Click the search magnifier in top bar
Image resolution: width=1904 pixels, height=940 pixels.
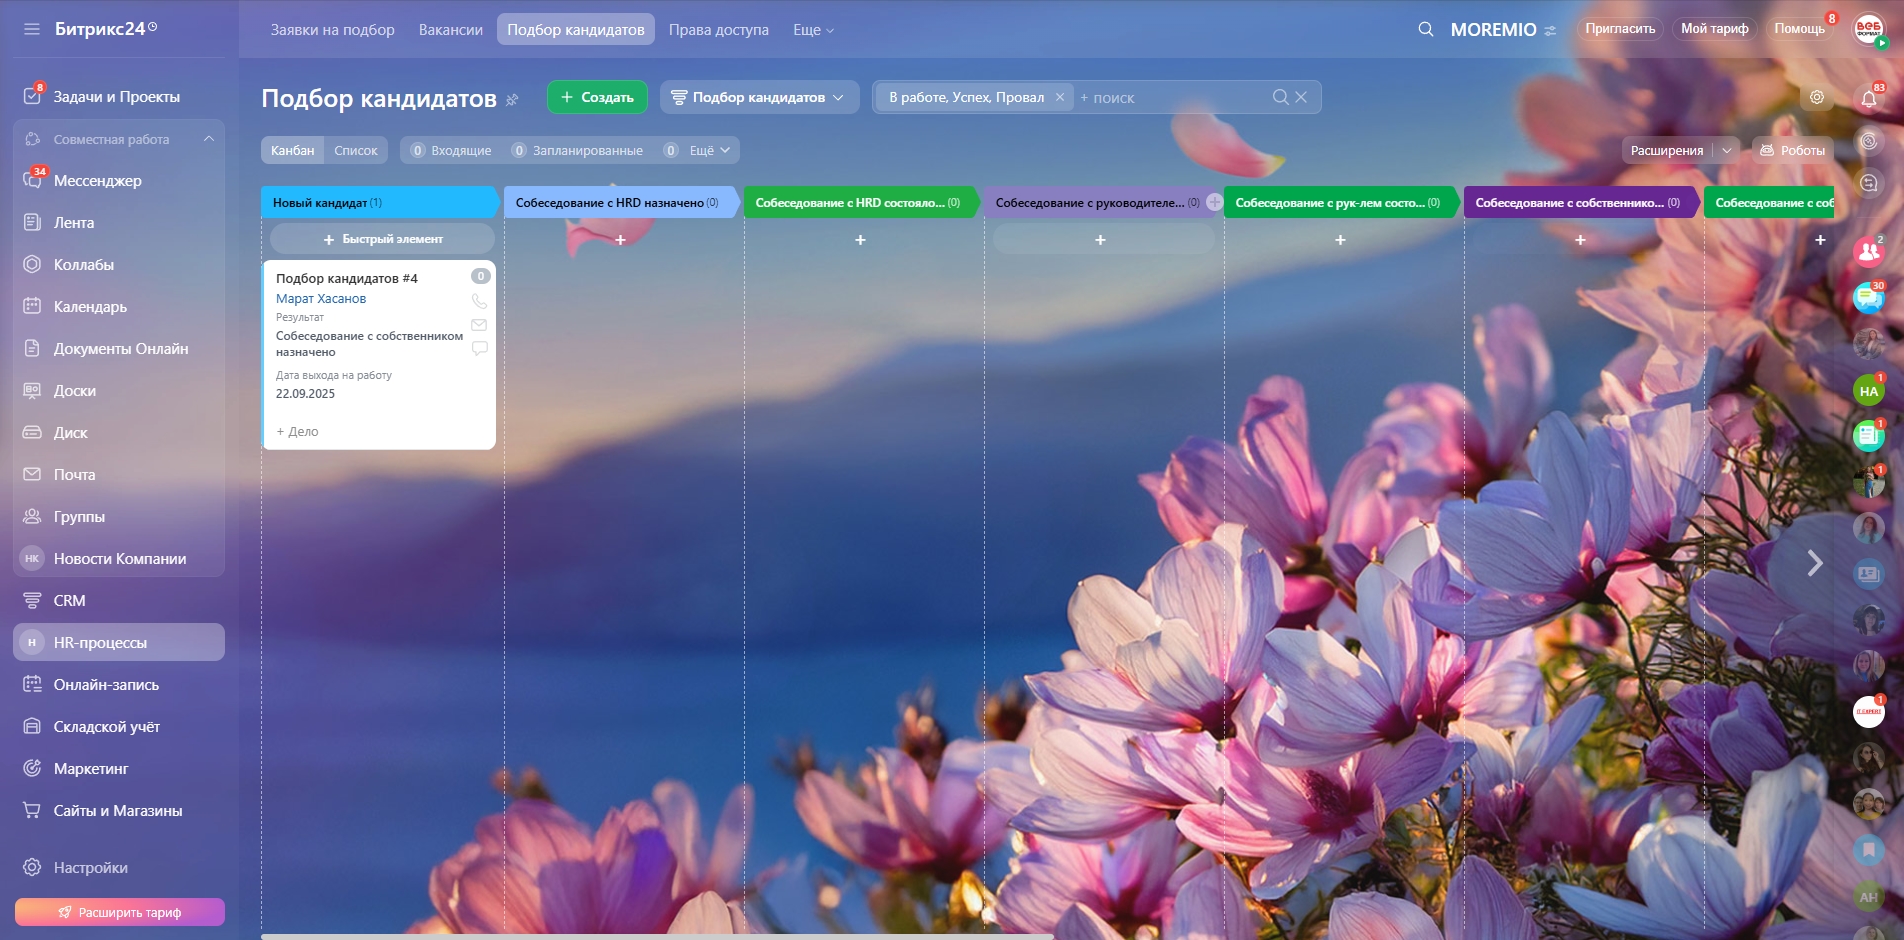click(x=1426, y=29)
